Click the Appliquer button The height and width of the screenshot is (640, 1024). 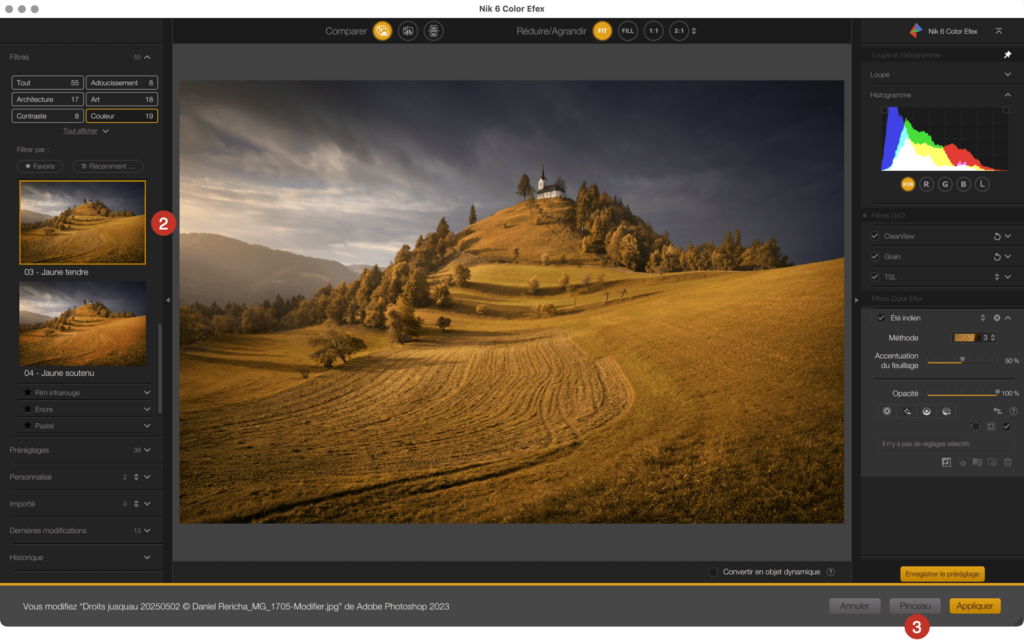(974, 606)
